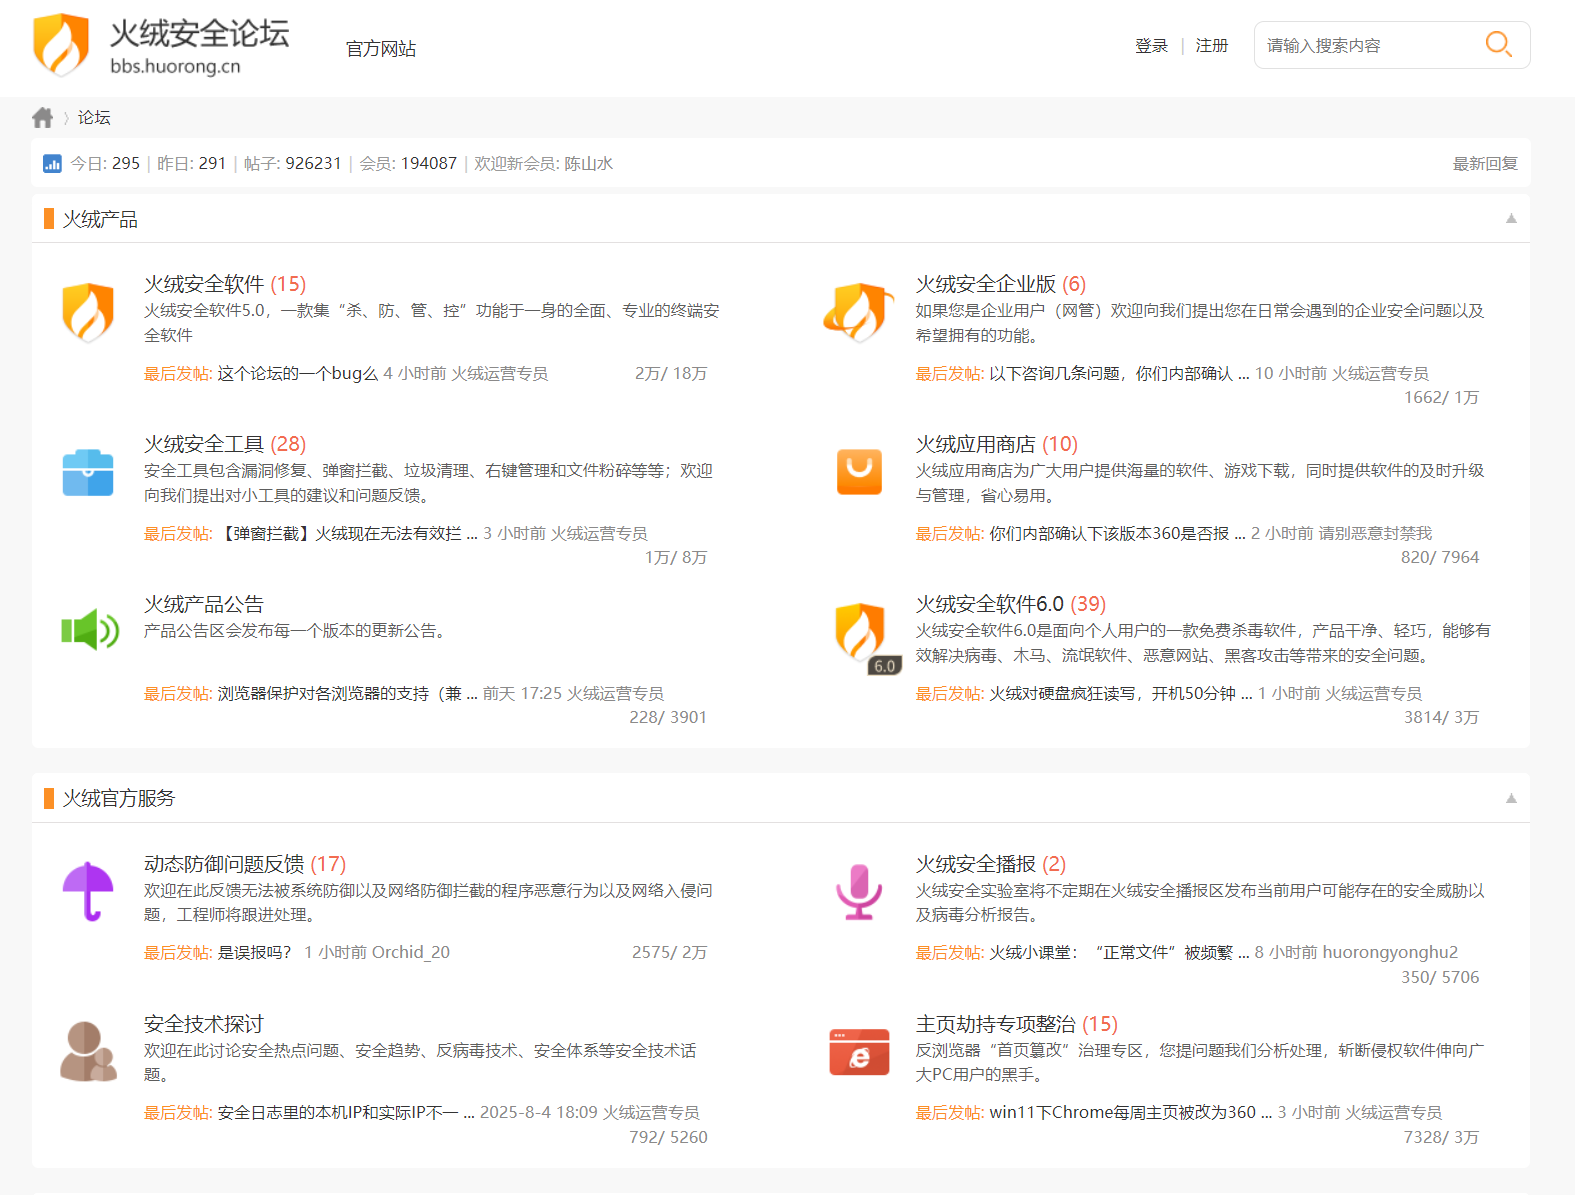Click the home icon in breadcrumb

(x=42, y=118)
